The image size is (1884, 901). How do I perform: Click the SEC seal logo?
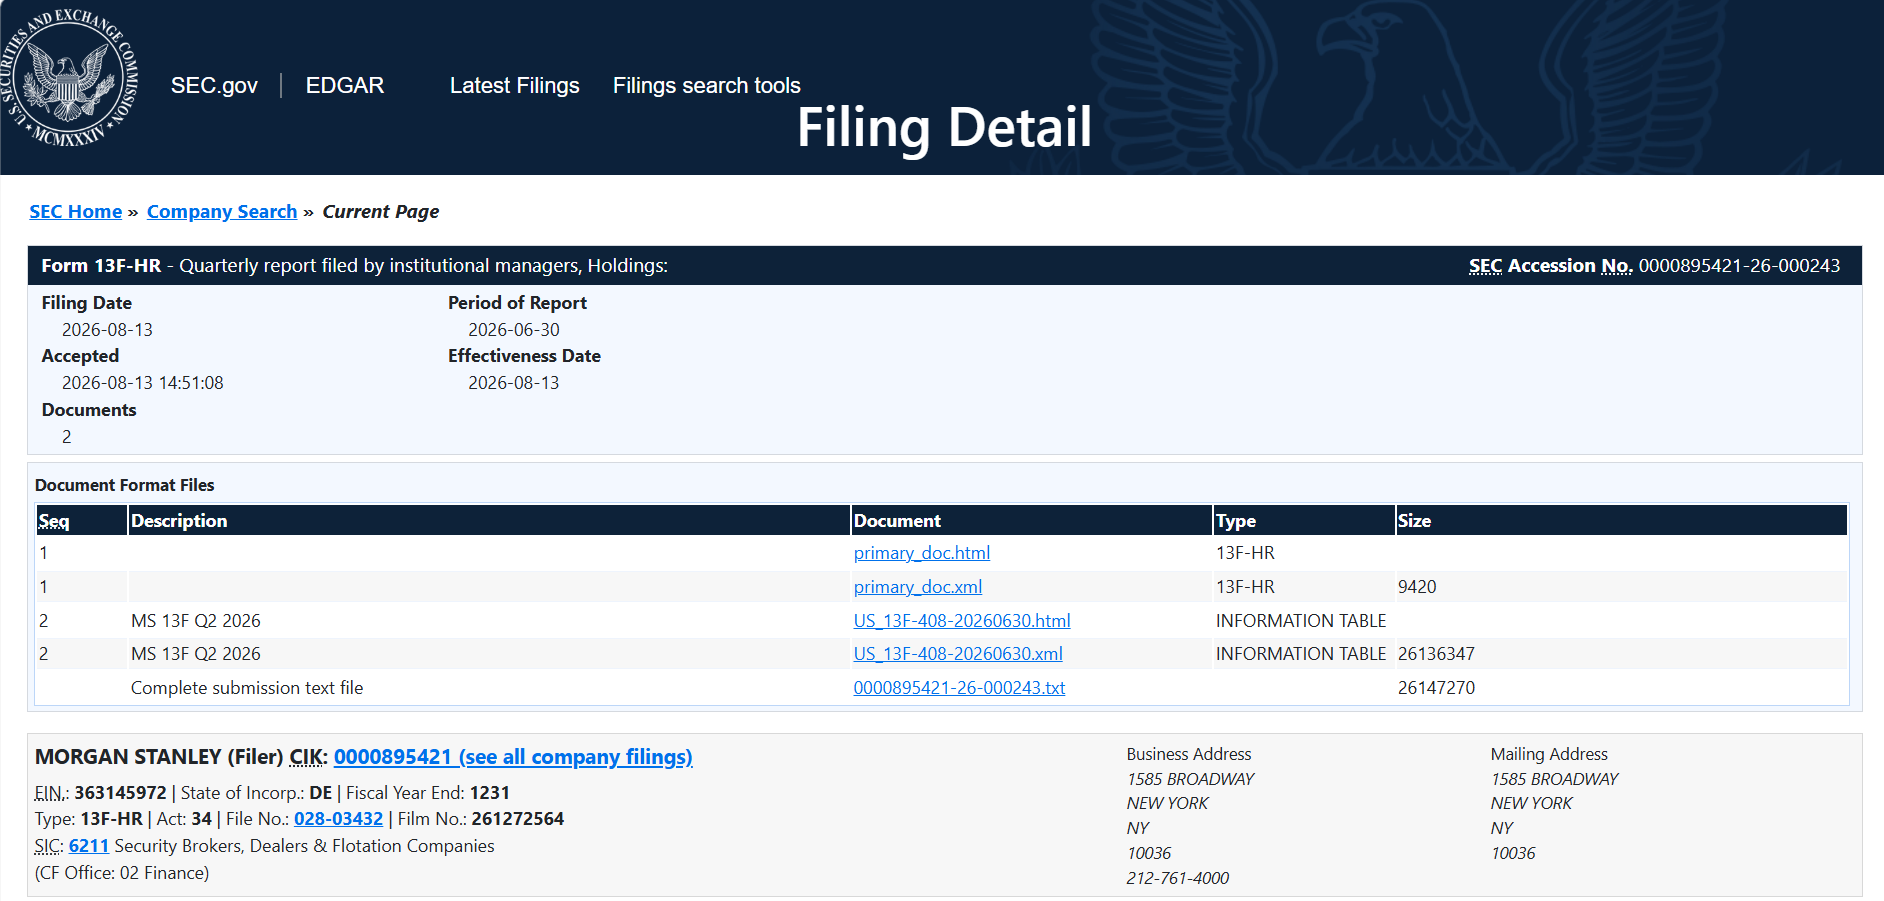(70, 78)
